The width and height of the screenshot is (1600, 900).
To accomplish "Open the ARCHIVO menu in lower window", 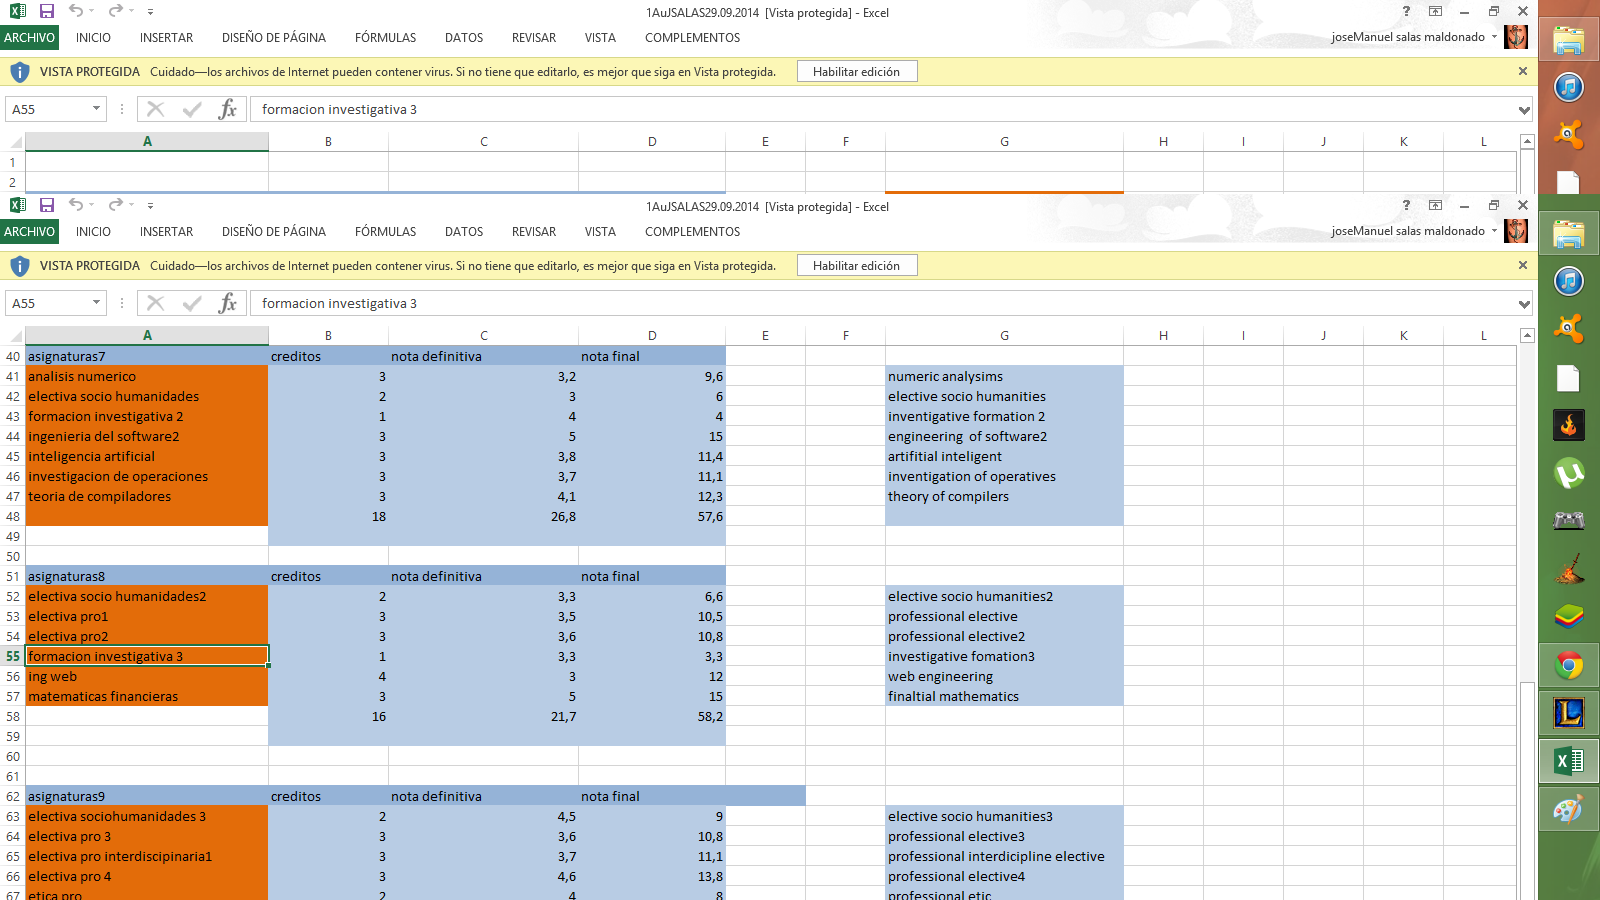I will click(x=29, y=232).
